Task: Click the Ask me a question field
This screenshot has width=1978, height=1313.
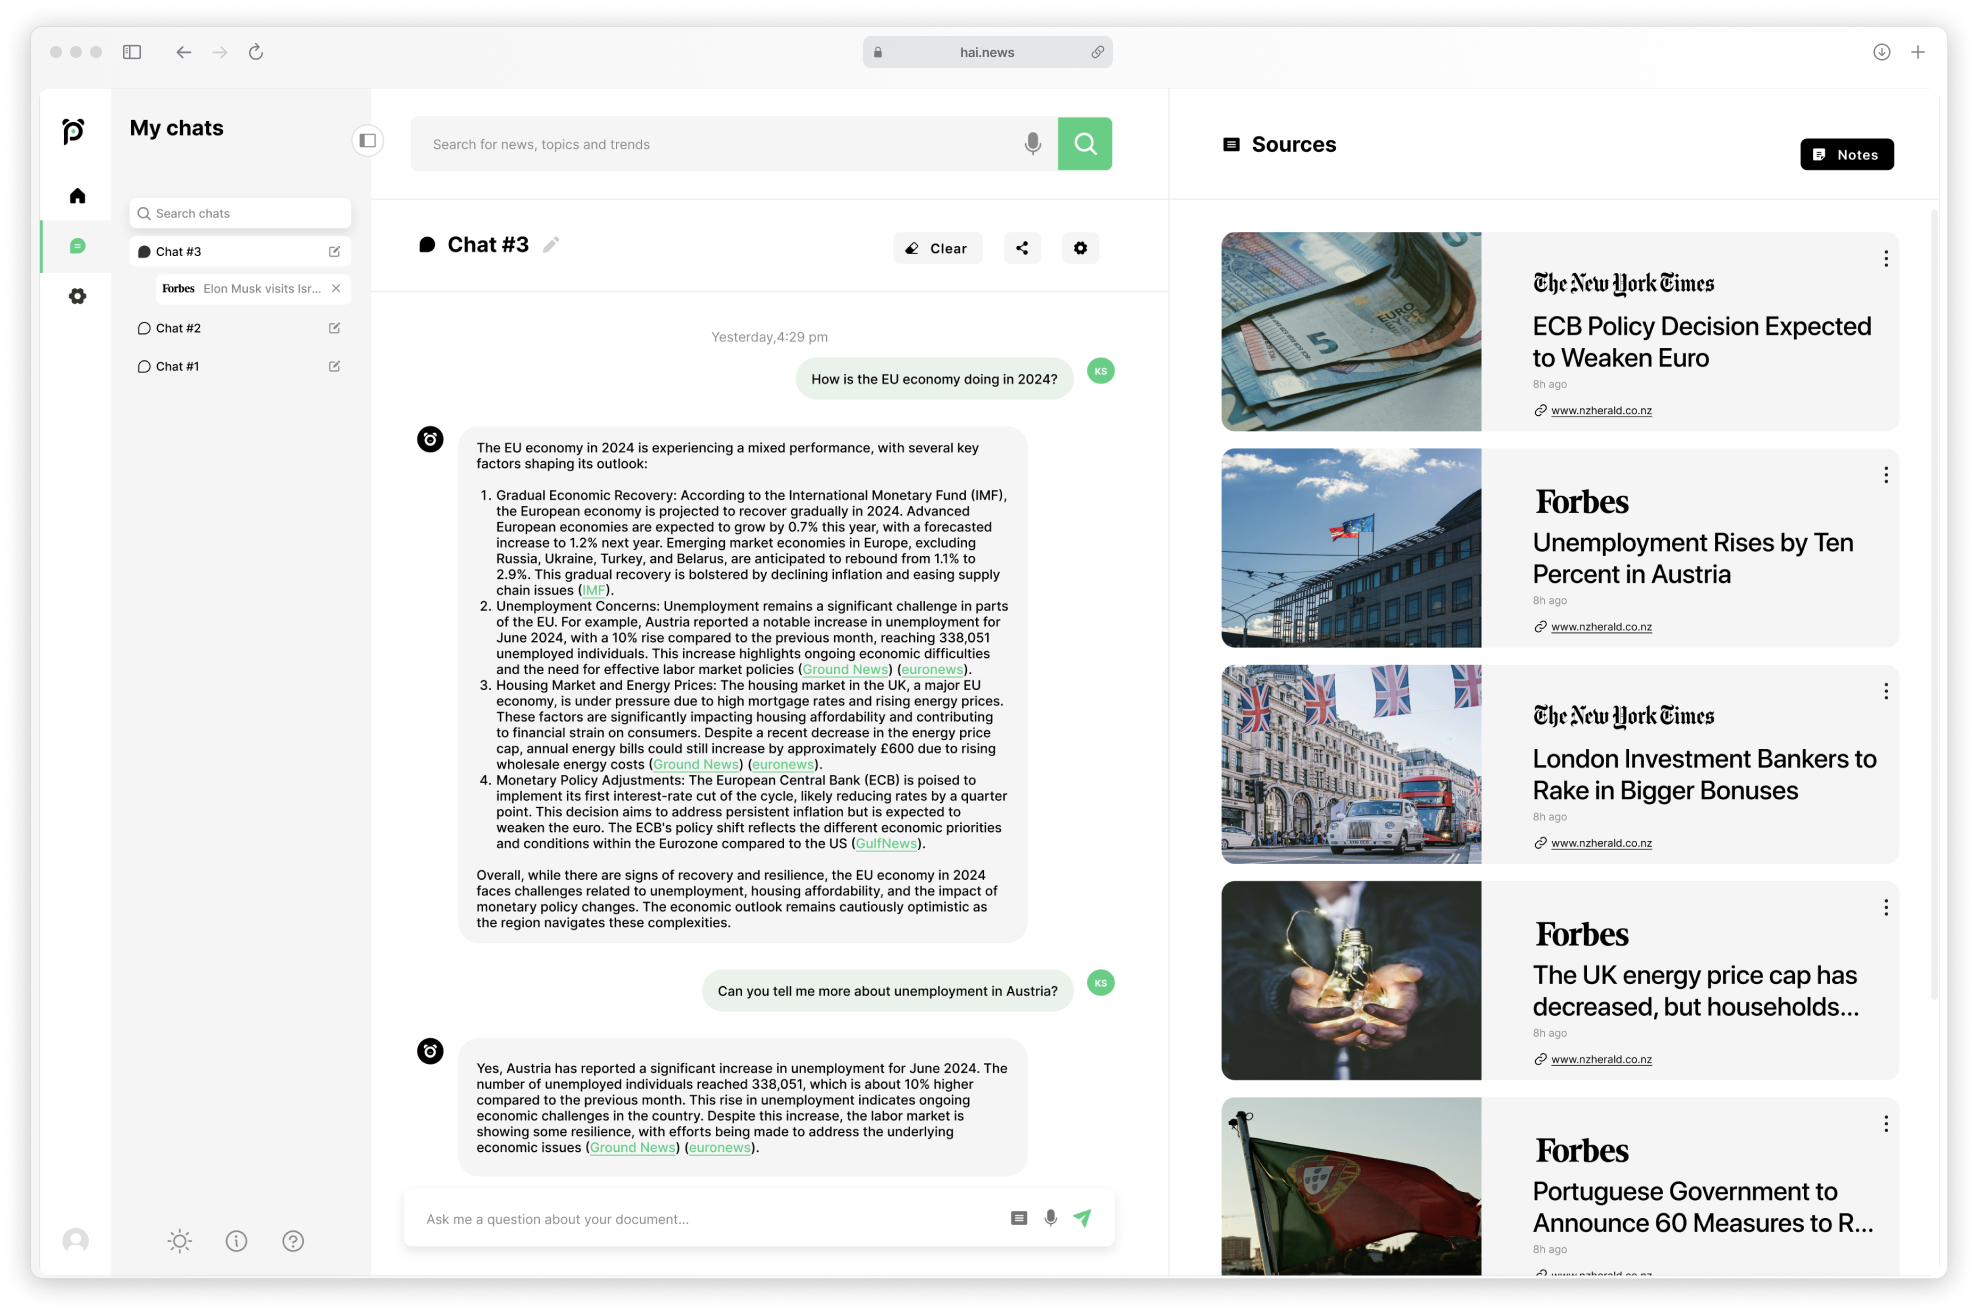Action: 708,1219
